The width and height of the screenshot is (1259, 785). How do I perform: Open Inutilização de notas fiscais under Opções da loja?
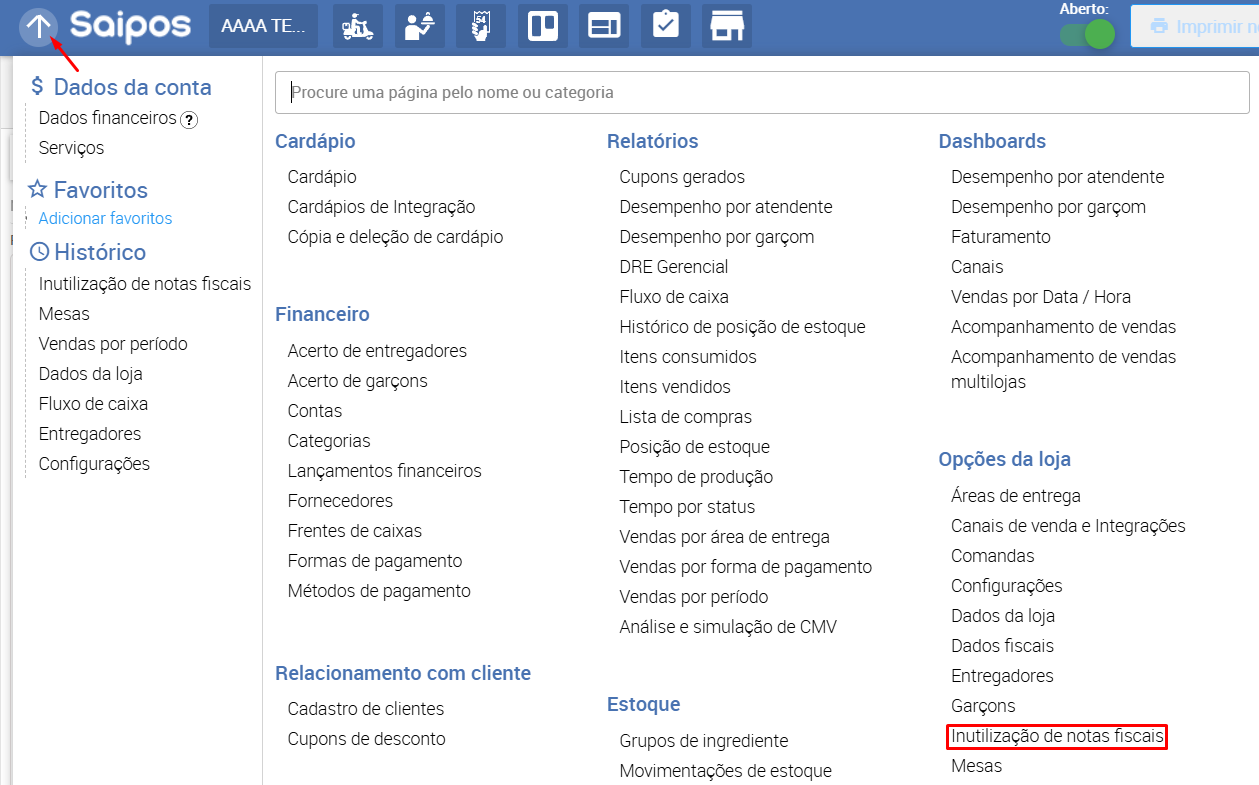pyautogui.click(x=1057, y=737)
